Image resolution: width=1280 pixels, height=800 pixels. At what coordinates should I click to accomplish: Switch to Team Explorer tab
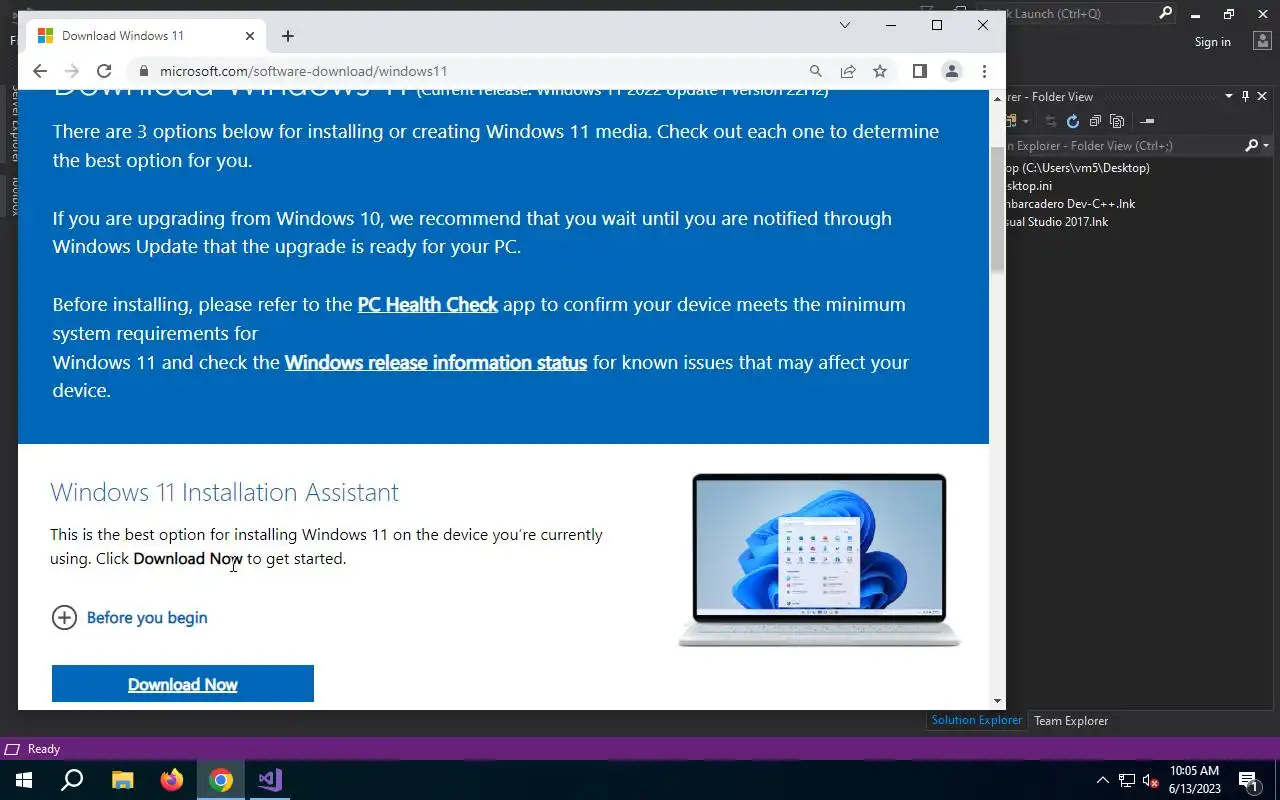1071,720
